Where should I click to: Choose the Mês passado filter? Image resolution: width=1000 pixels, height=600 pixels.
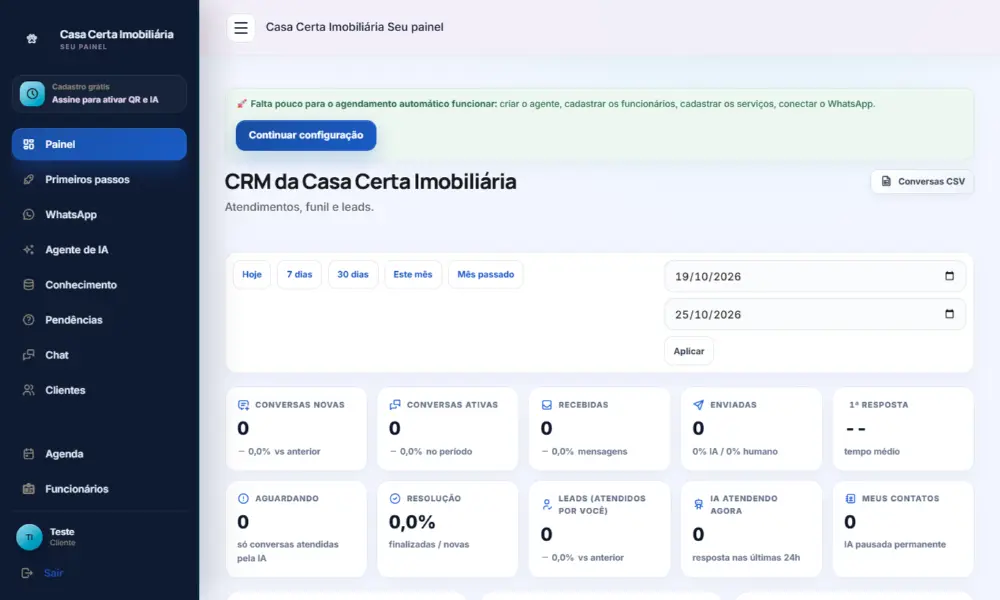point(485,274)
